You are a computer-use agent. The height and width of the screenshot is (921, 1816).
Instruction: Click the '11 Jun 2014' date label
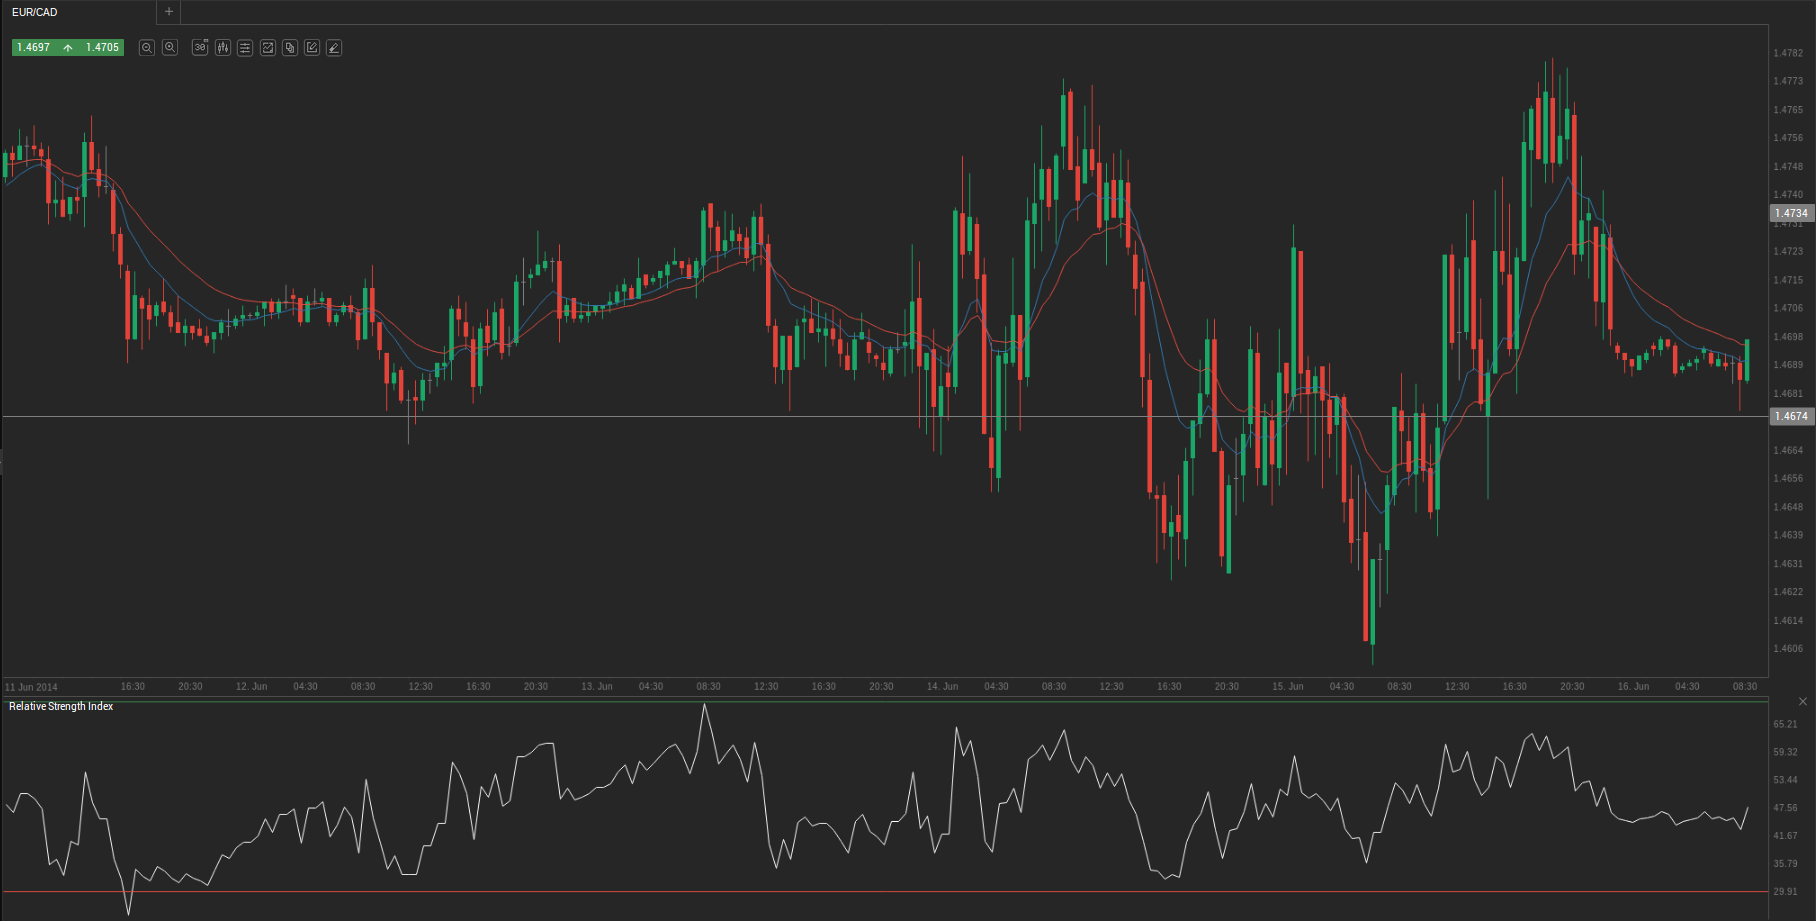point(31,687)
